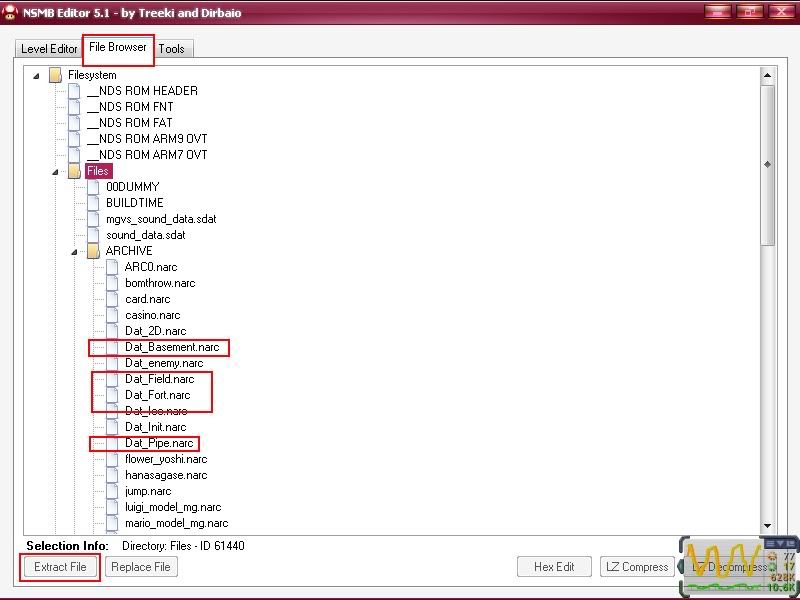Image resolution: width=800 pixels, height=600 pixels.
Task: Click the file icon beside casino.narc
Action: (112, 315)
